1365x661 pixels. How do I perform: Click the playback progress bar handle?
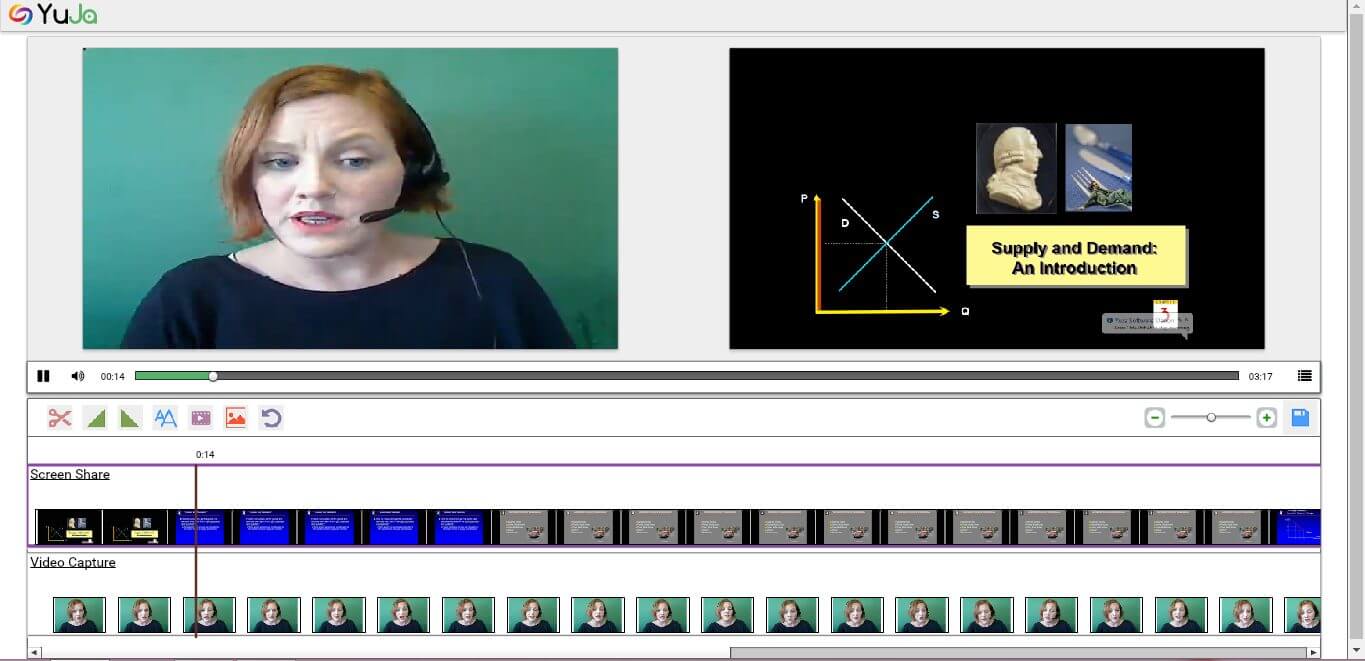(x=213, y=376)
